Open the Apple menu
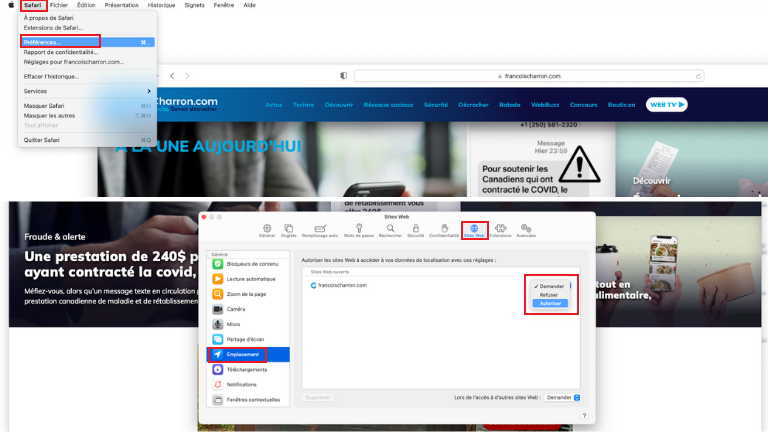This screenshot has height=432, width=768. (11, 5)
